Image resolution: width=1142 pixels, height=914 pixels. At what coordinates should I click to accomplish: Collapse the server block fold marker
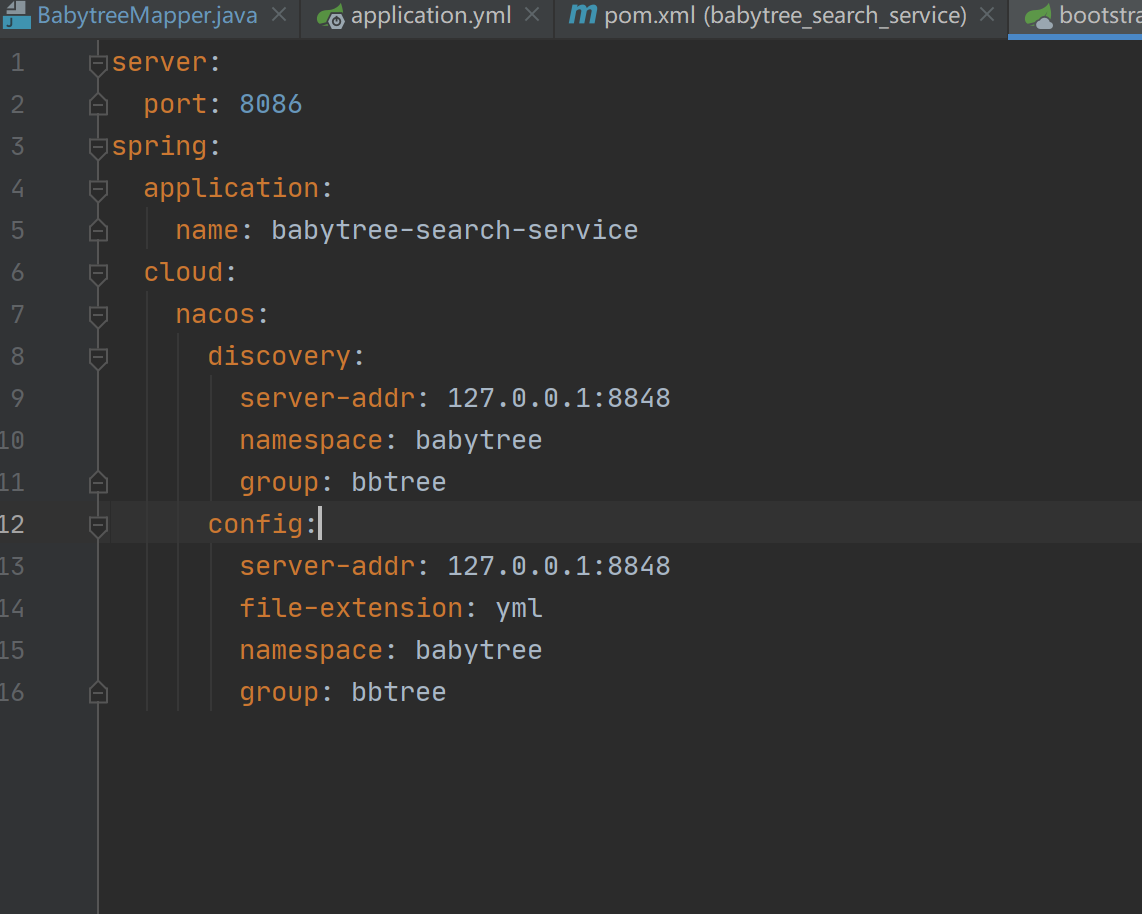pyautogui.click(x=98, y=64)
